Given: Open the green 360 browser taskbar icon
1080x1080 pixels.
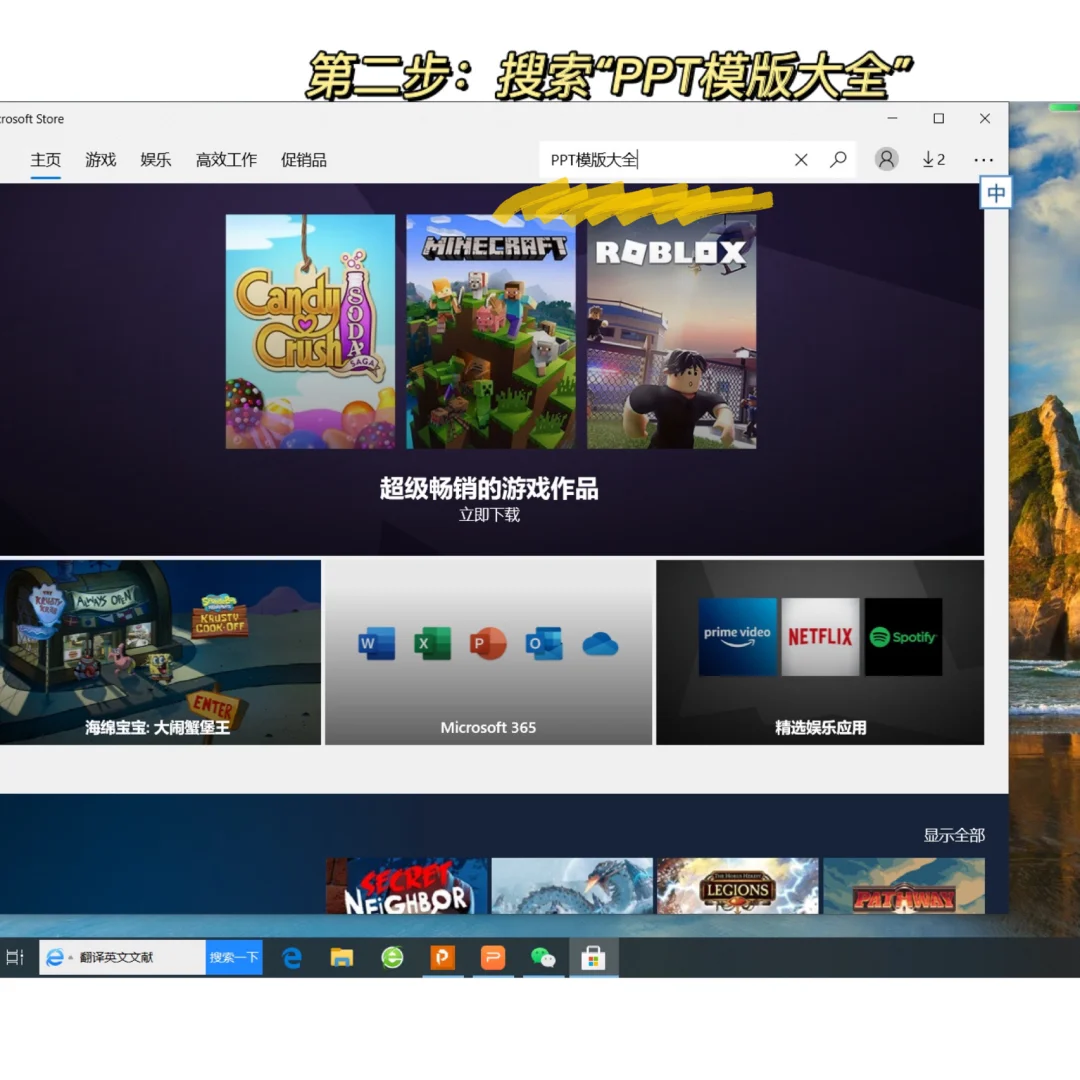Looking at the screenshot, I should click(x=392, y=957).
